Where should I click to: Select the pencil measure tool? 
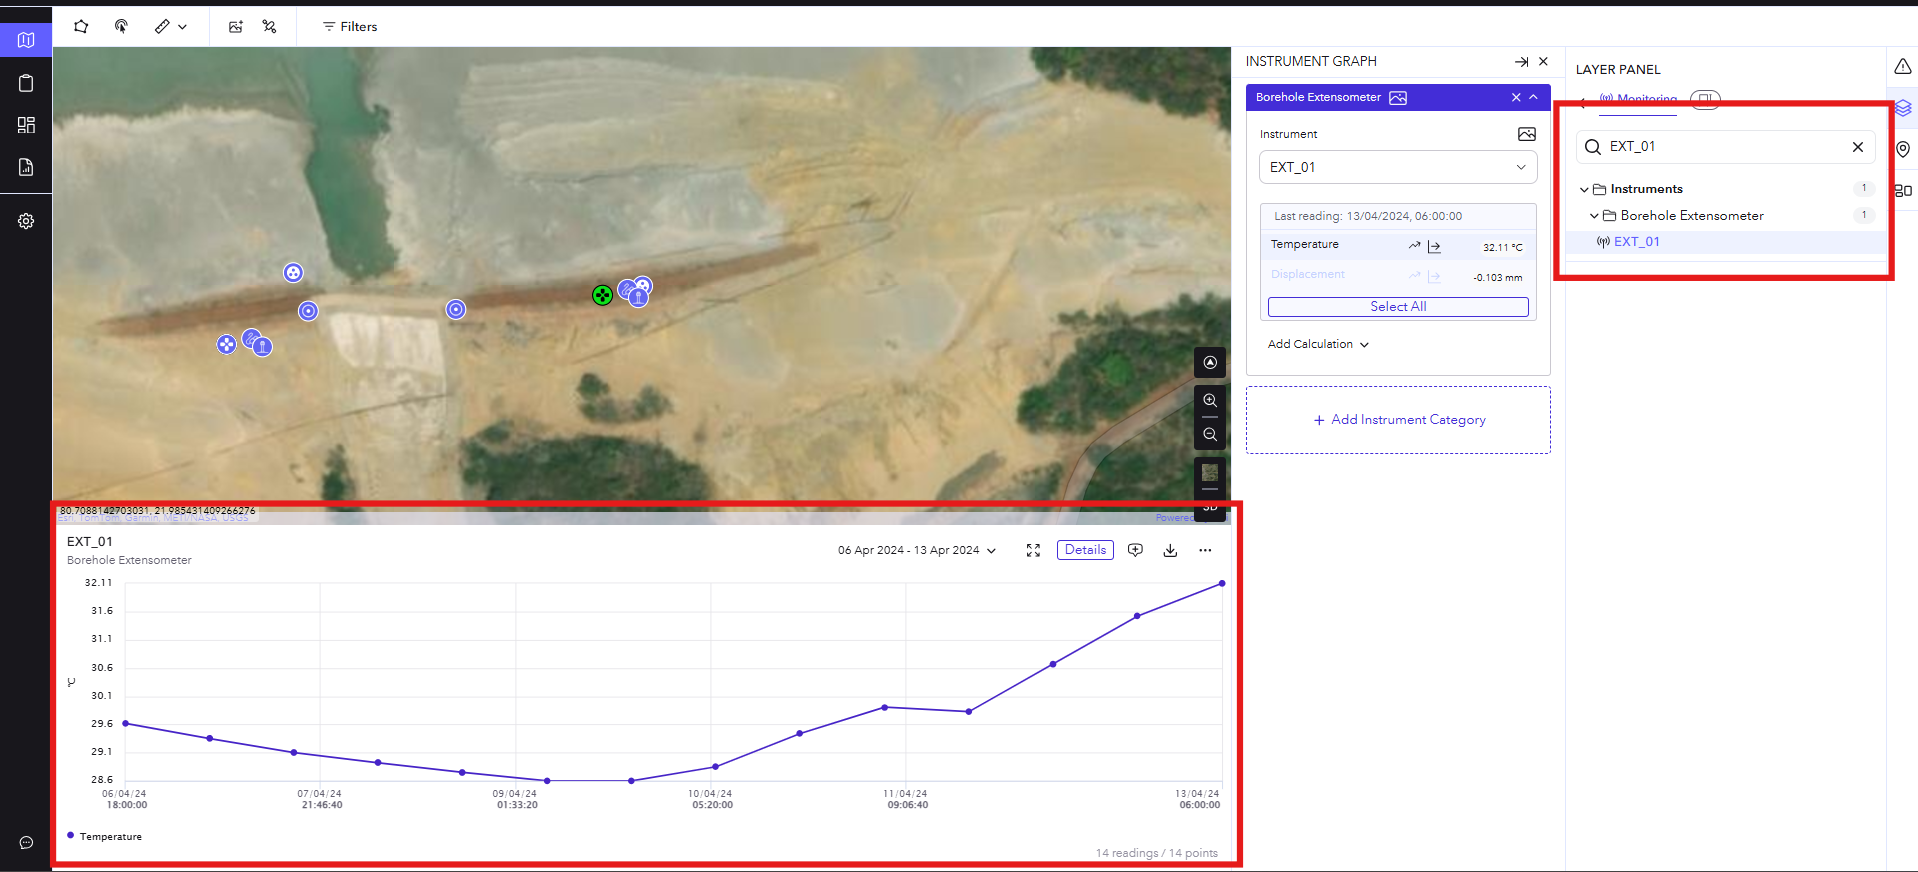point(162,27)
